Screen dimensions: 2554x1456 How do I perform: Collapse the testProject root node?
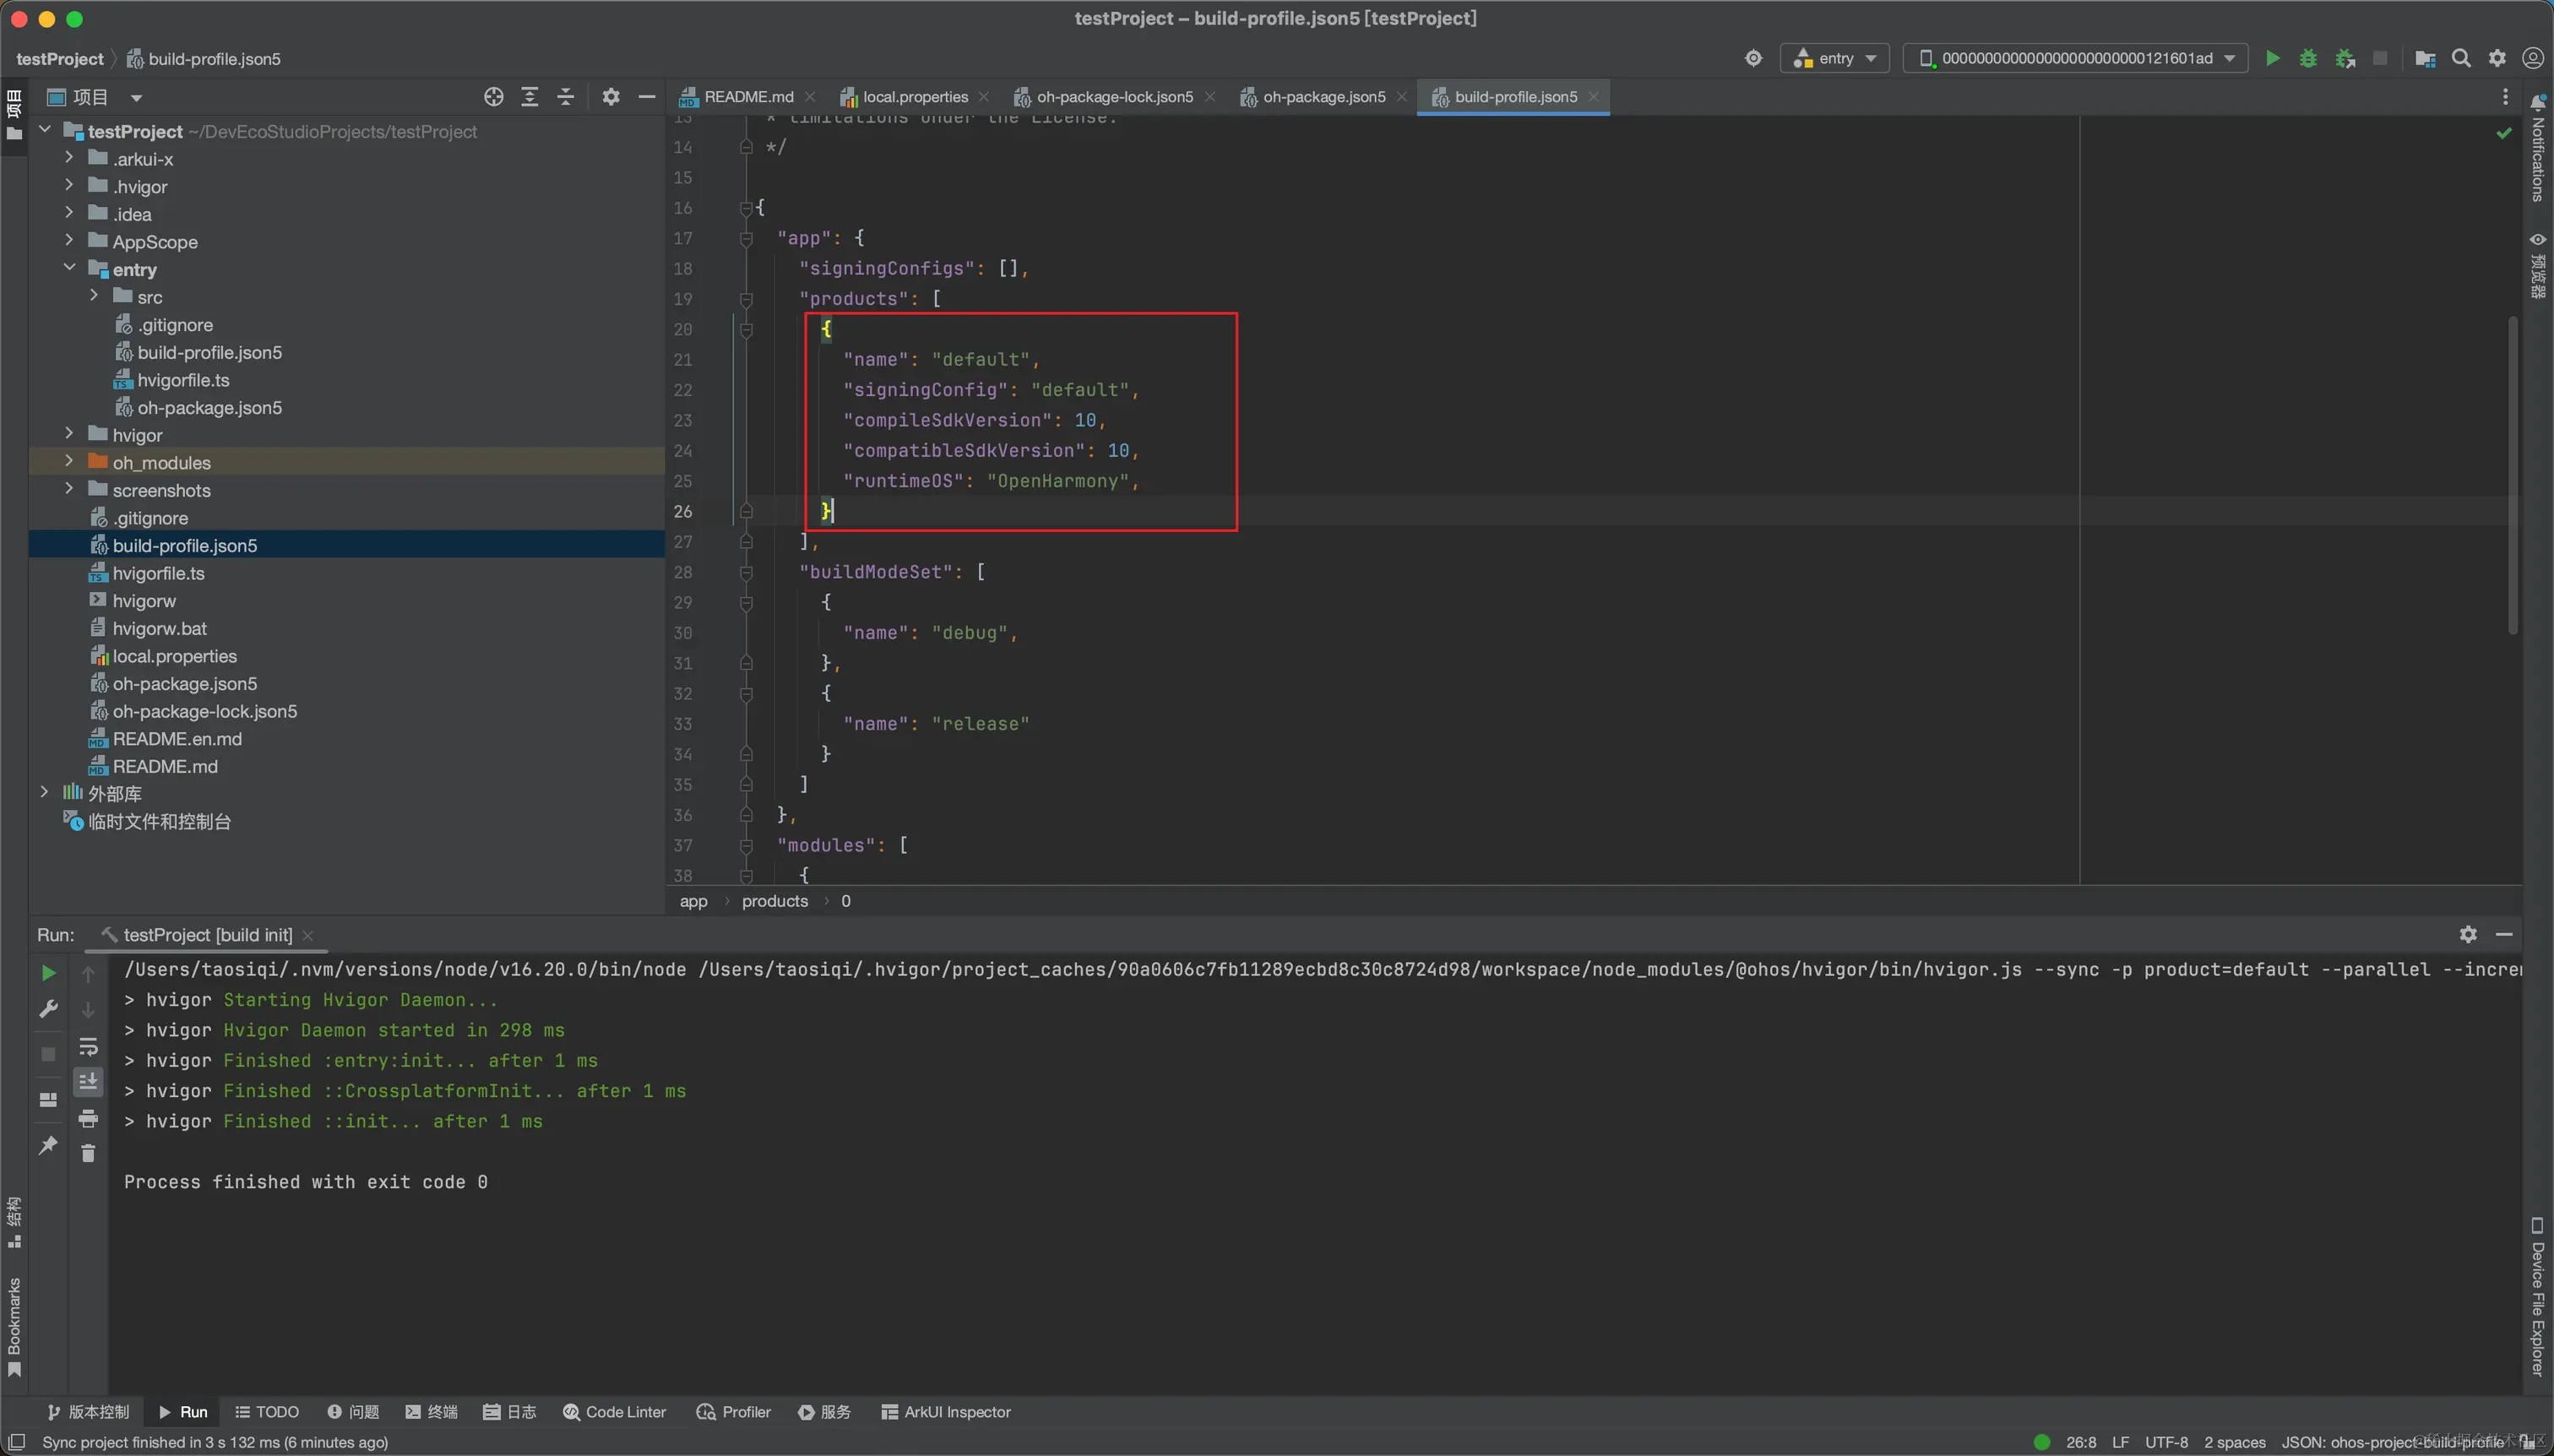click(x=45, y=130)
